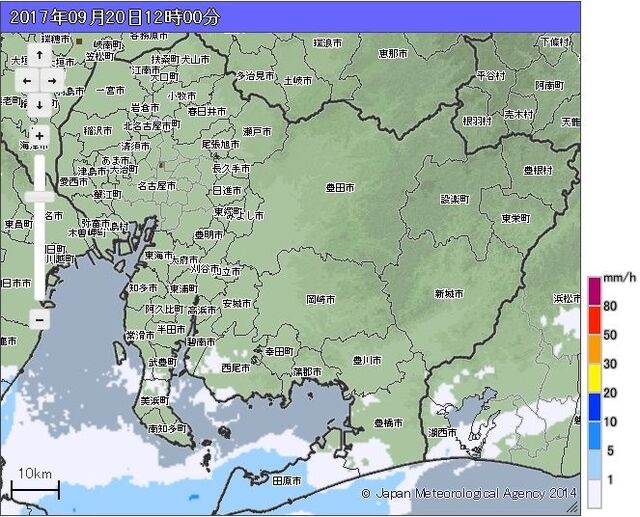Click the 西尾市 label on the map
The height and width of the screenshot is (517, 640).
[x=236, y=368]
